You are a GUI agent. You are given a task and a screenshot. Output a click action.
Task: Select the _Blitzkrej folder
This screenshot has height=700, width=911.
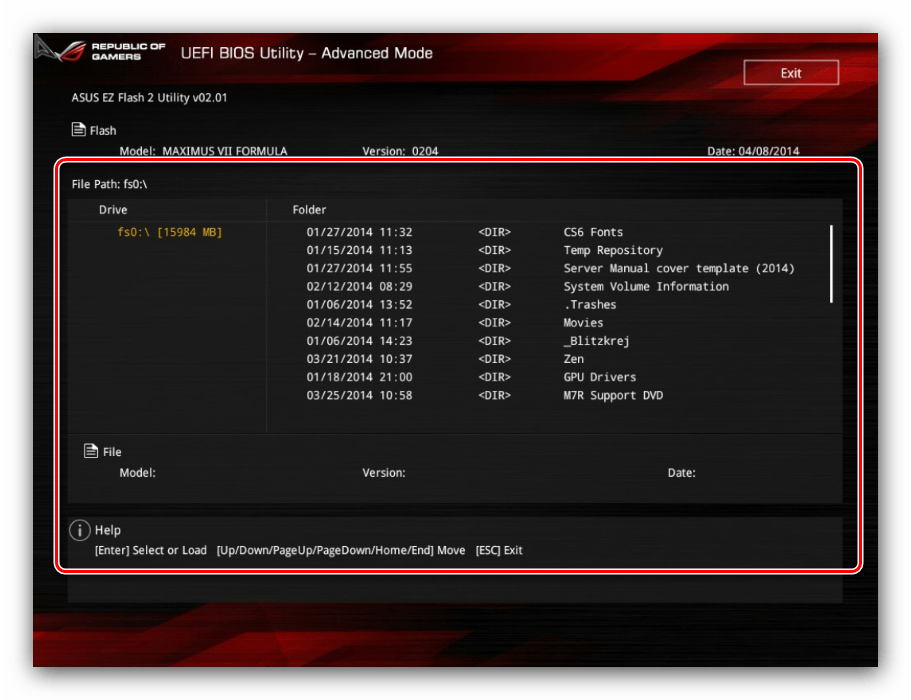point(596,341)
